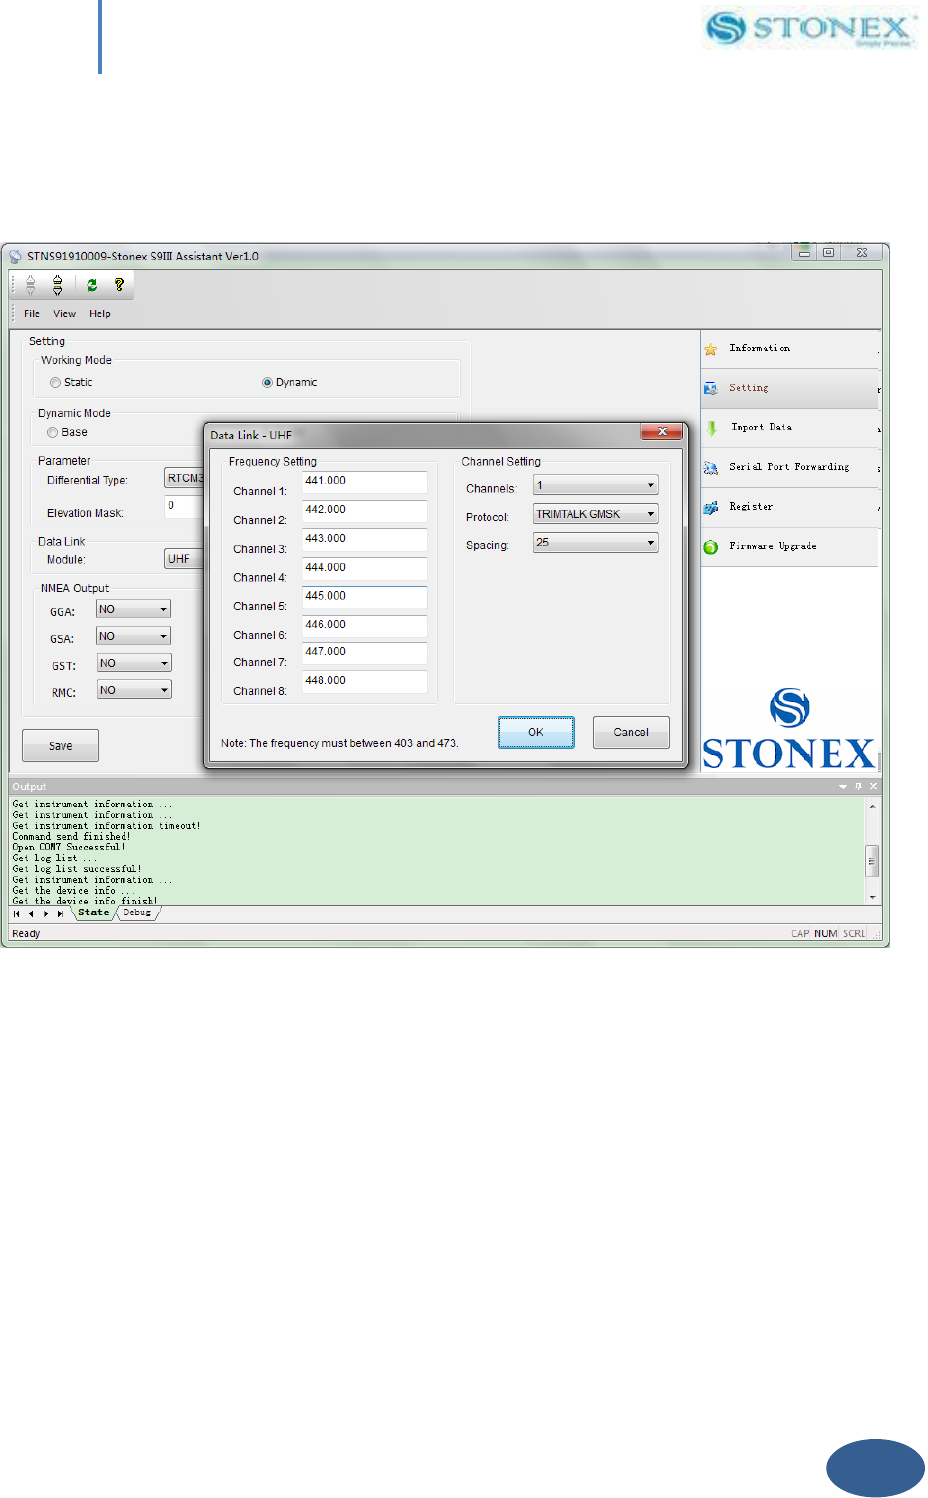Open the Spacing dropdown
Image resolution: width=928 pixels, height=1498 pixels.
click(x=595, y=542)
